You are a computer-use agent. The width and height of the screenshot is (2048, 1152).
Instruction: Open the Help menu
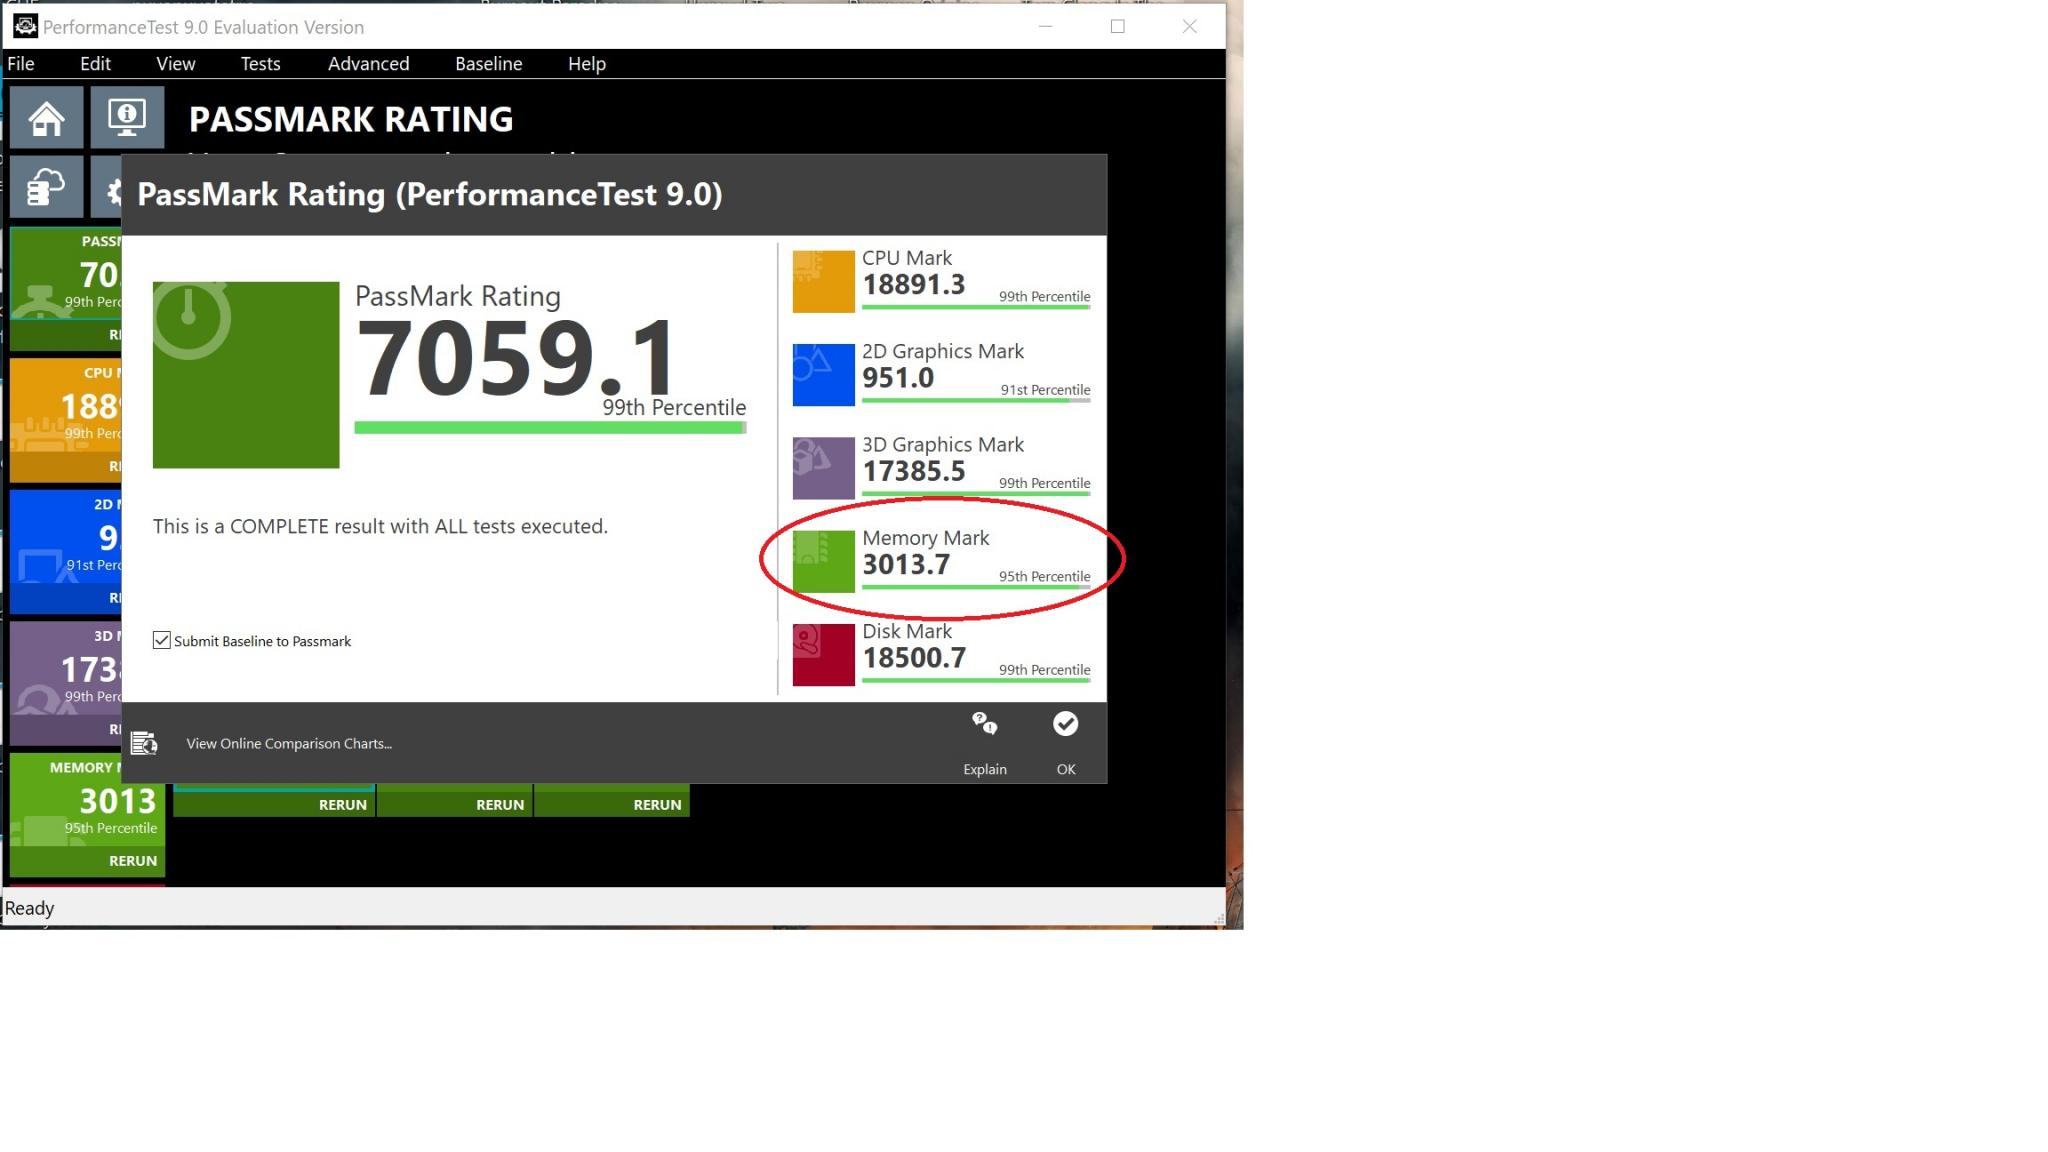pos(587,64)
